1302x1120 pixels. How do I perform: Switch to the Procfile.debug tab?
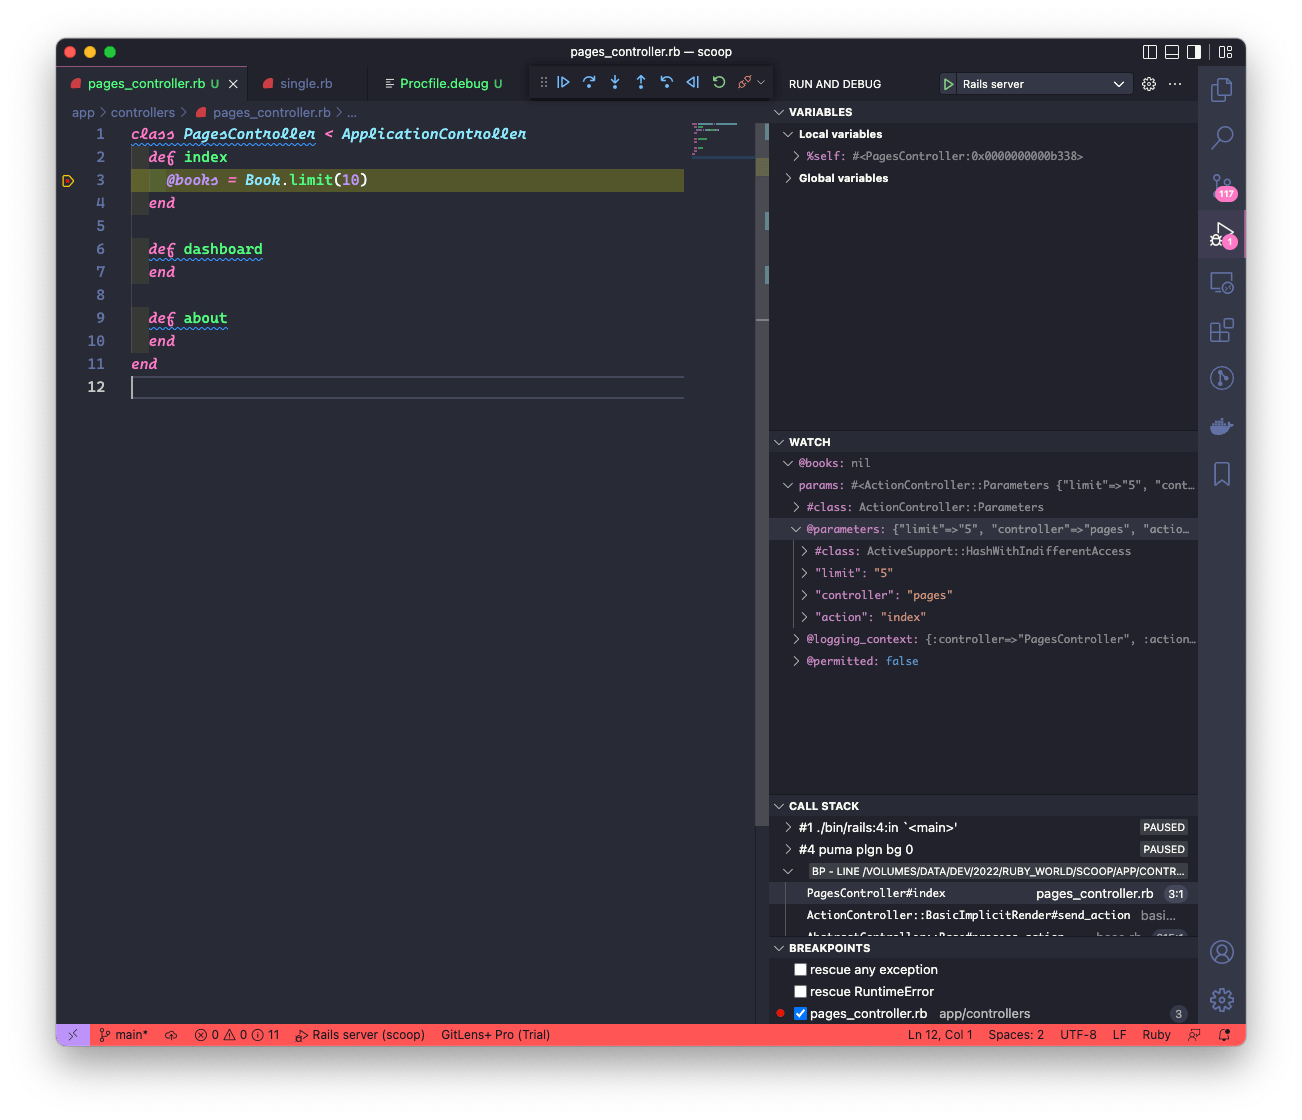443,83
